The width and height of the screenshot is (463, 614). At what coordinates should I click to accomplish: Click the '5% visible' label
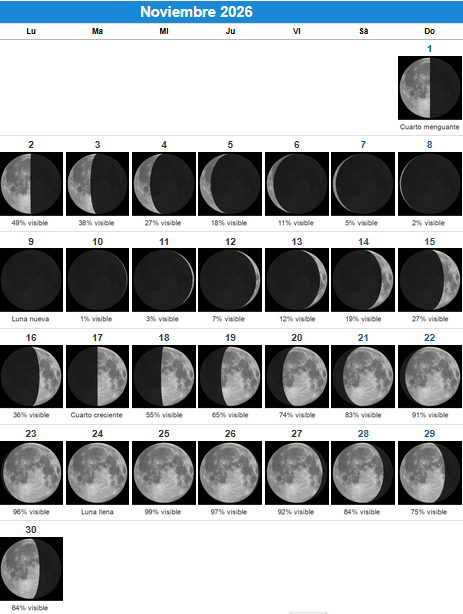click(x=361, y=223)
